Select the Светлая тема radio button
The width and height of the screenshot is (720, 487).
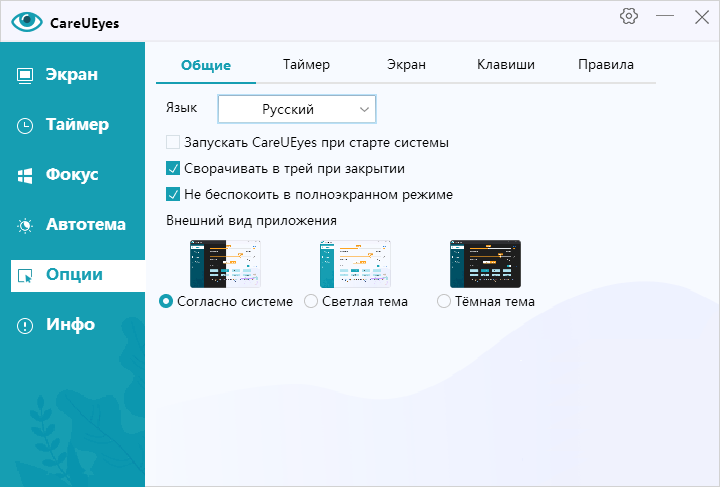311,301
